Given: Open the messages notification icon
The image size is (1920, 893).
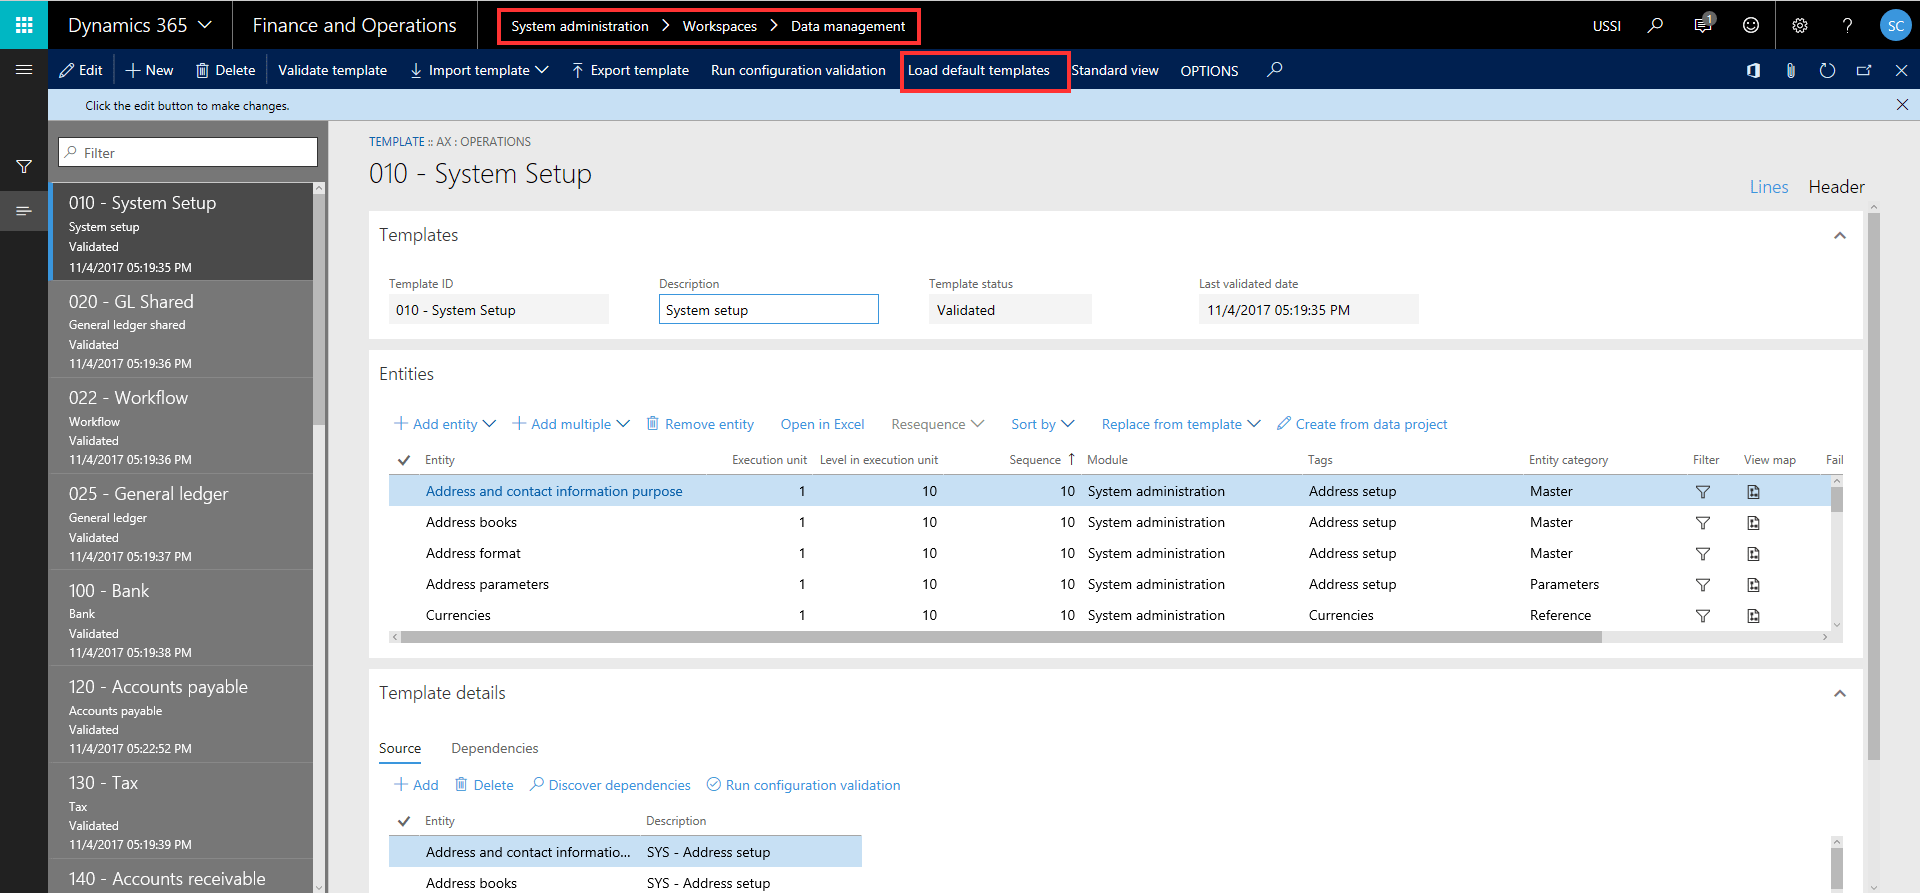Looking at the screenshot, I should pos(1703,25).
